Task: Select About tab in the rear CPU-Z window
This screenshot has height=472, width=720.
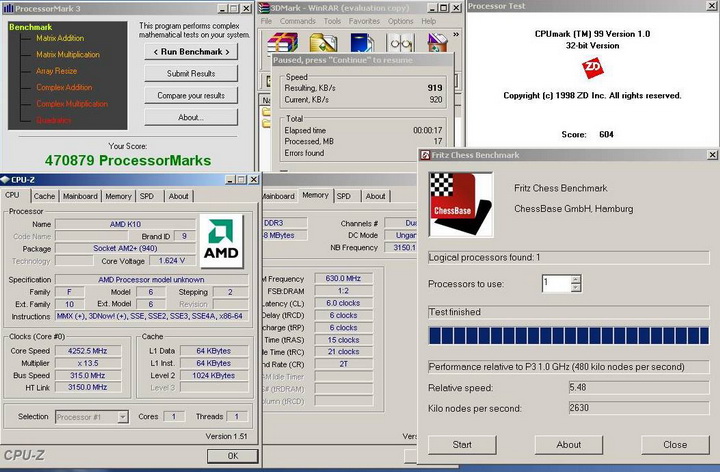Action: pos(376,196)
